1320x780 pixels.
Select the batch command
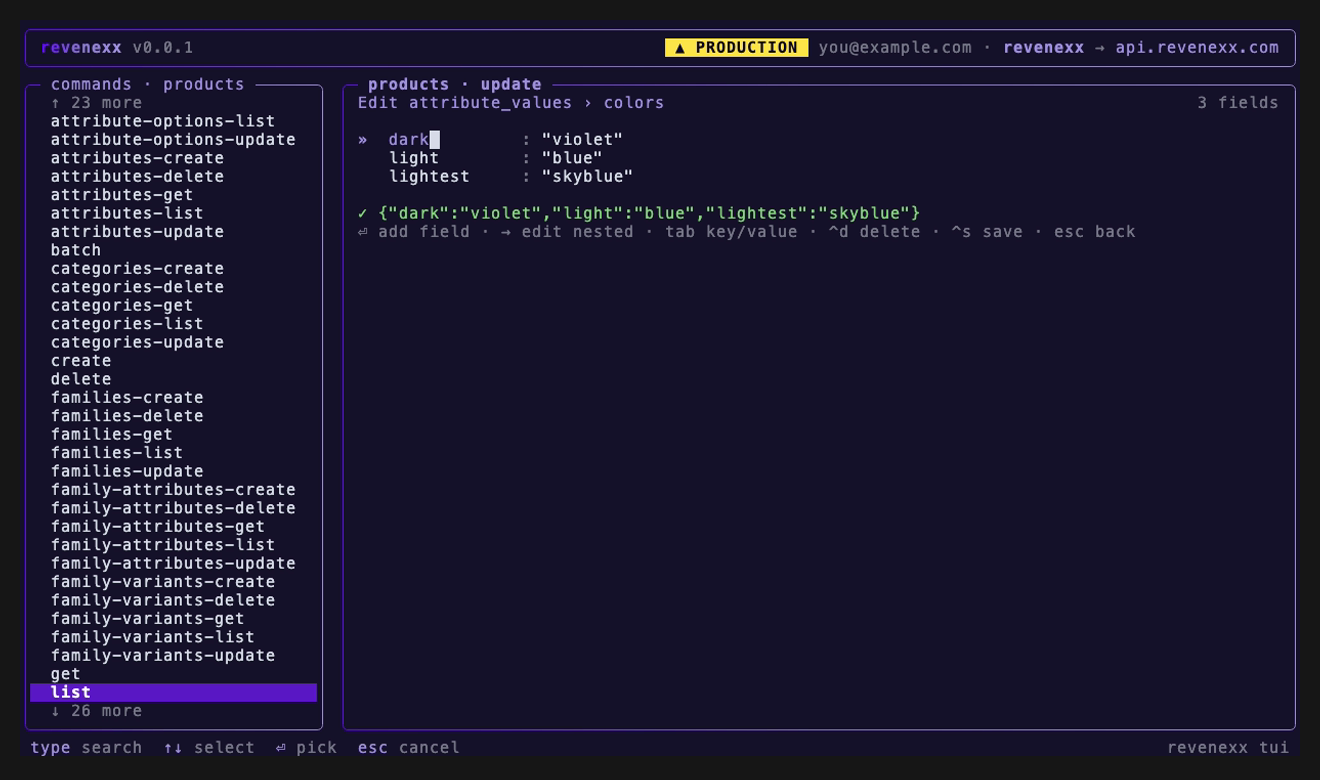click(x=76, y=250)
